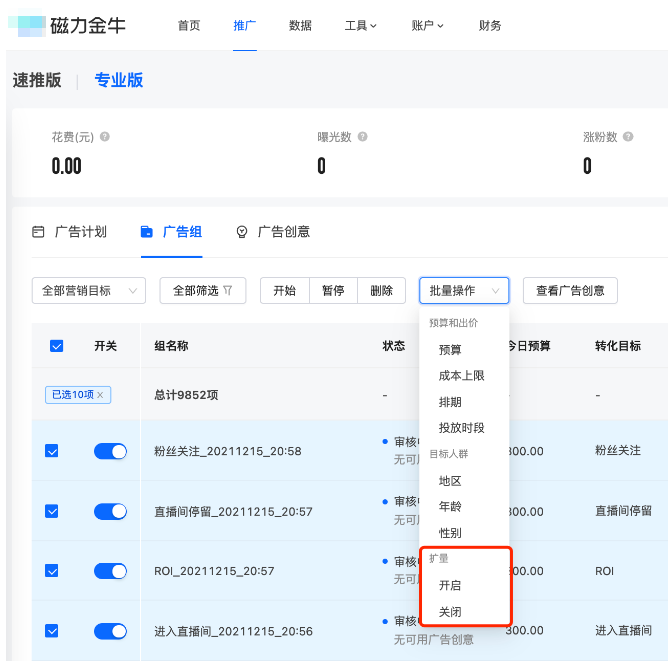Open the 全部营销目标 dropdown

tap(89, 291)
